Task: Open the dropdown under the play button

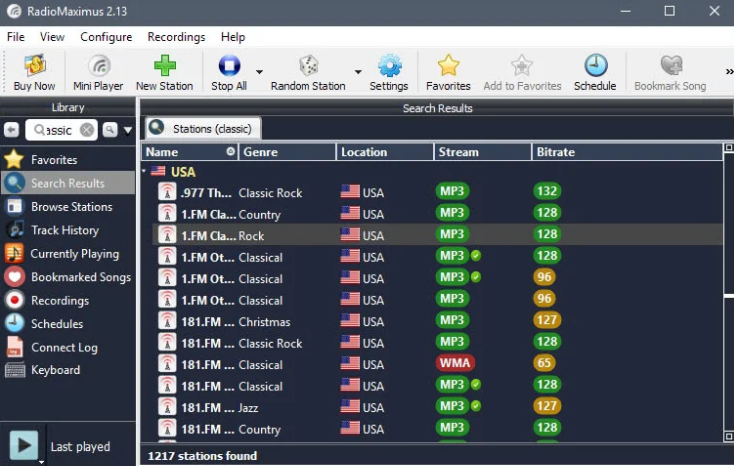Action: click(x=41, y=462)
